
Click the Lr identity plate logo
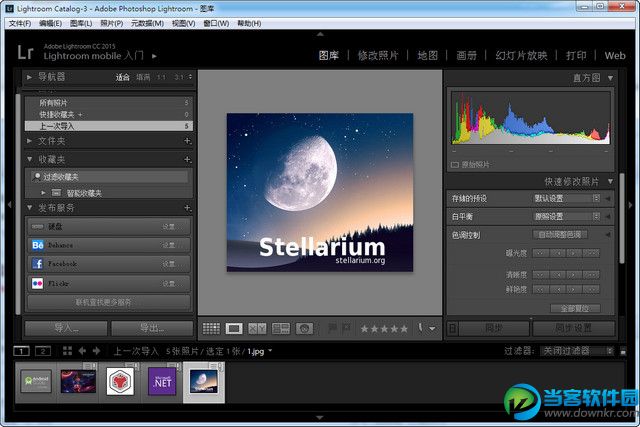pyautogui.click(x=25, y=52)
